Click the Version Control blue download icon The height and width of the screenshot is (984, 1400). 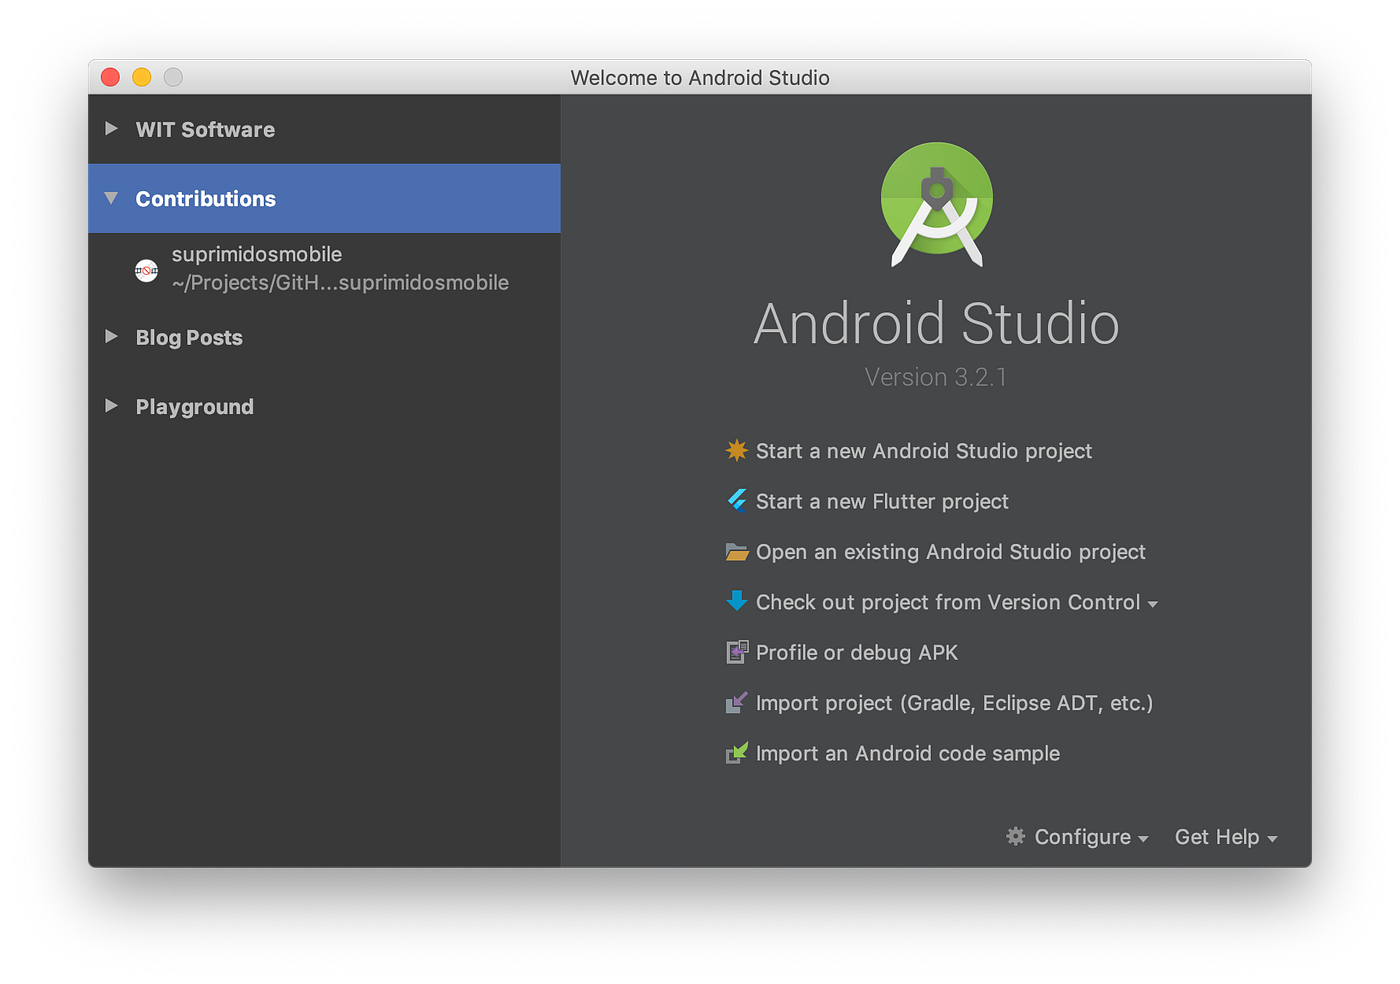(737, 601)
